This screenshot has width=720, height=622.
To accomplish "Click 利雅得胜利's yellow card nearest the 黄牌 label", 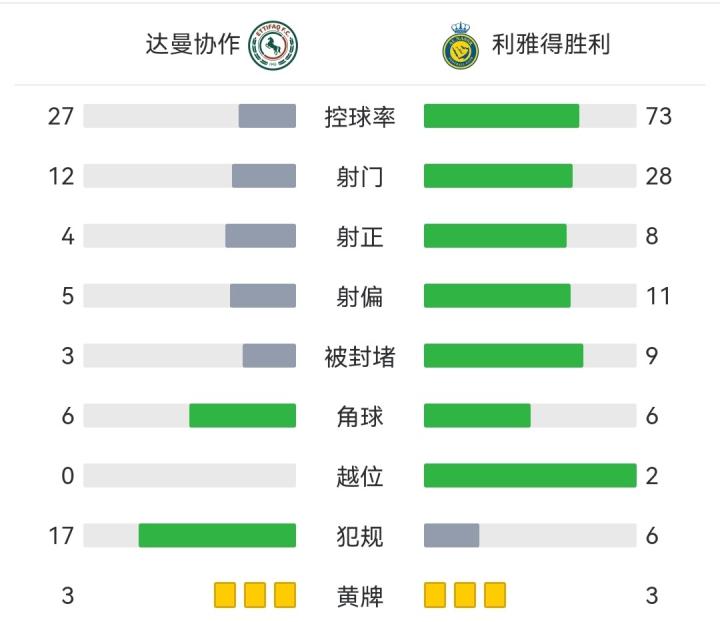I will [x=435, y=596].
